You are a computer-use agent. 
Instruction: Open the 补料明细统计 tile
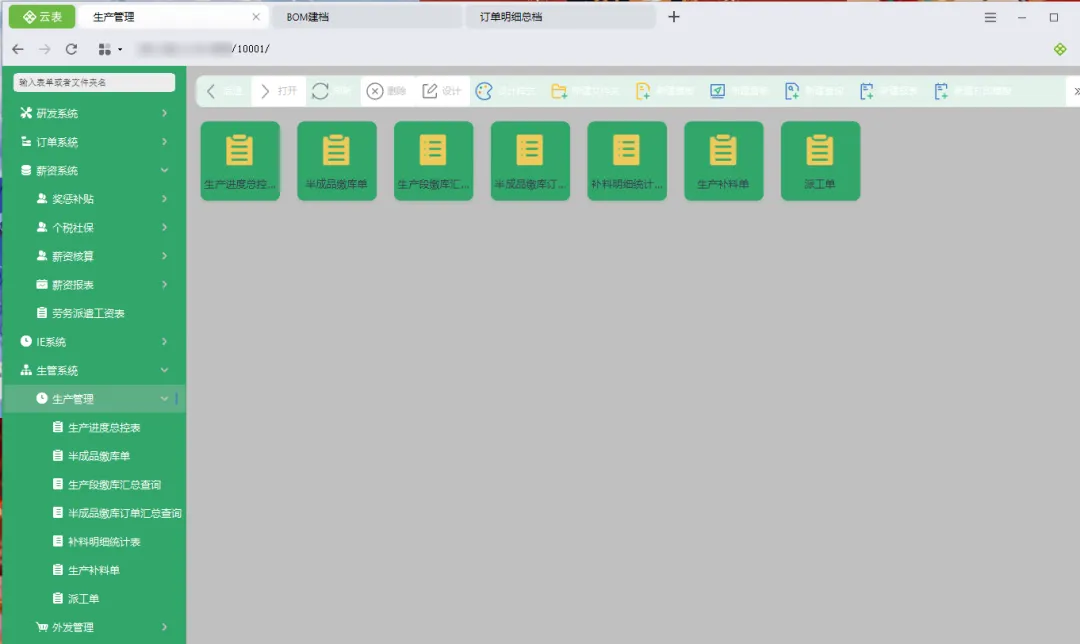(627, 161)
